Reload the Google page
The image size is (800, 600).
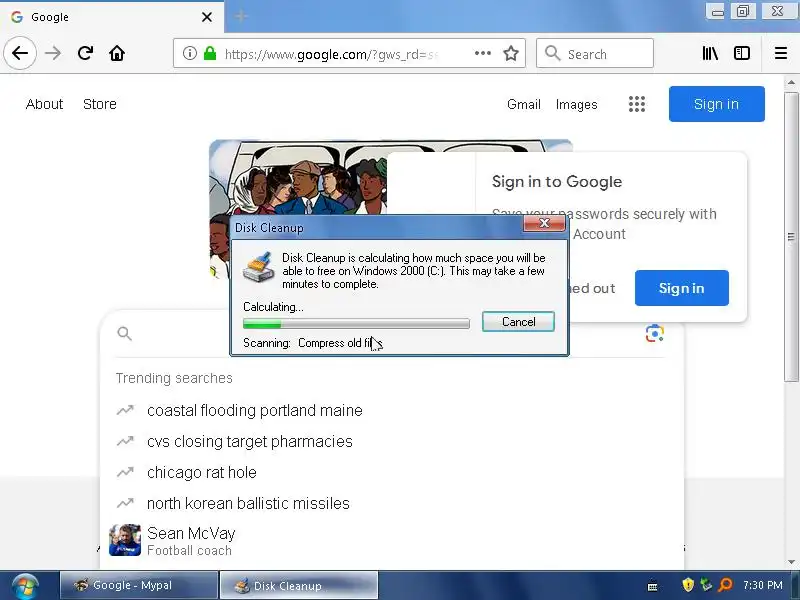(x=85, y=53)
